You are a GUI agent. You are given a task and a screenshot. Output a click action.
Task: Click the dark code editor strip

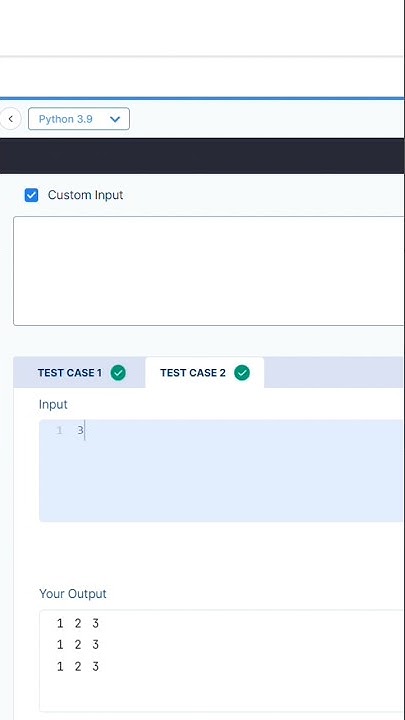202,156
